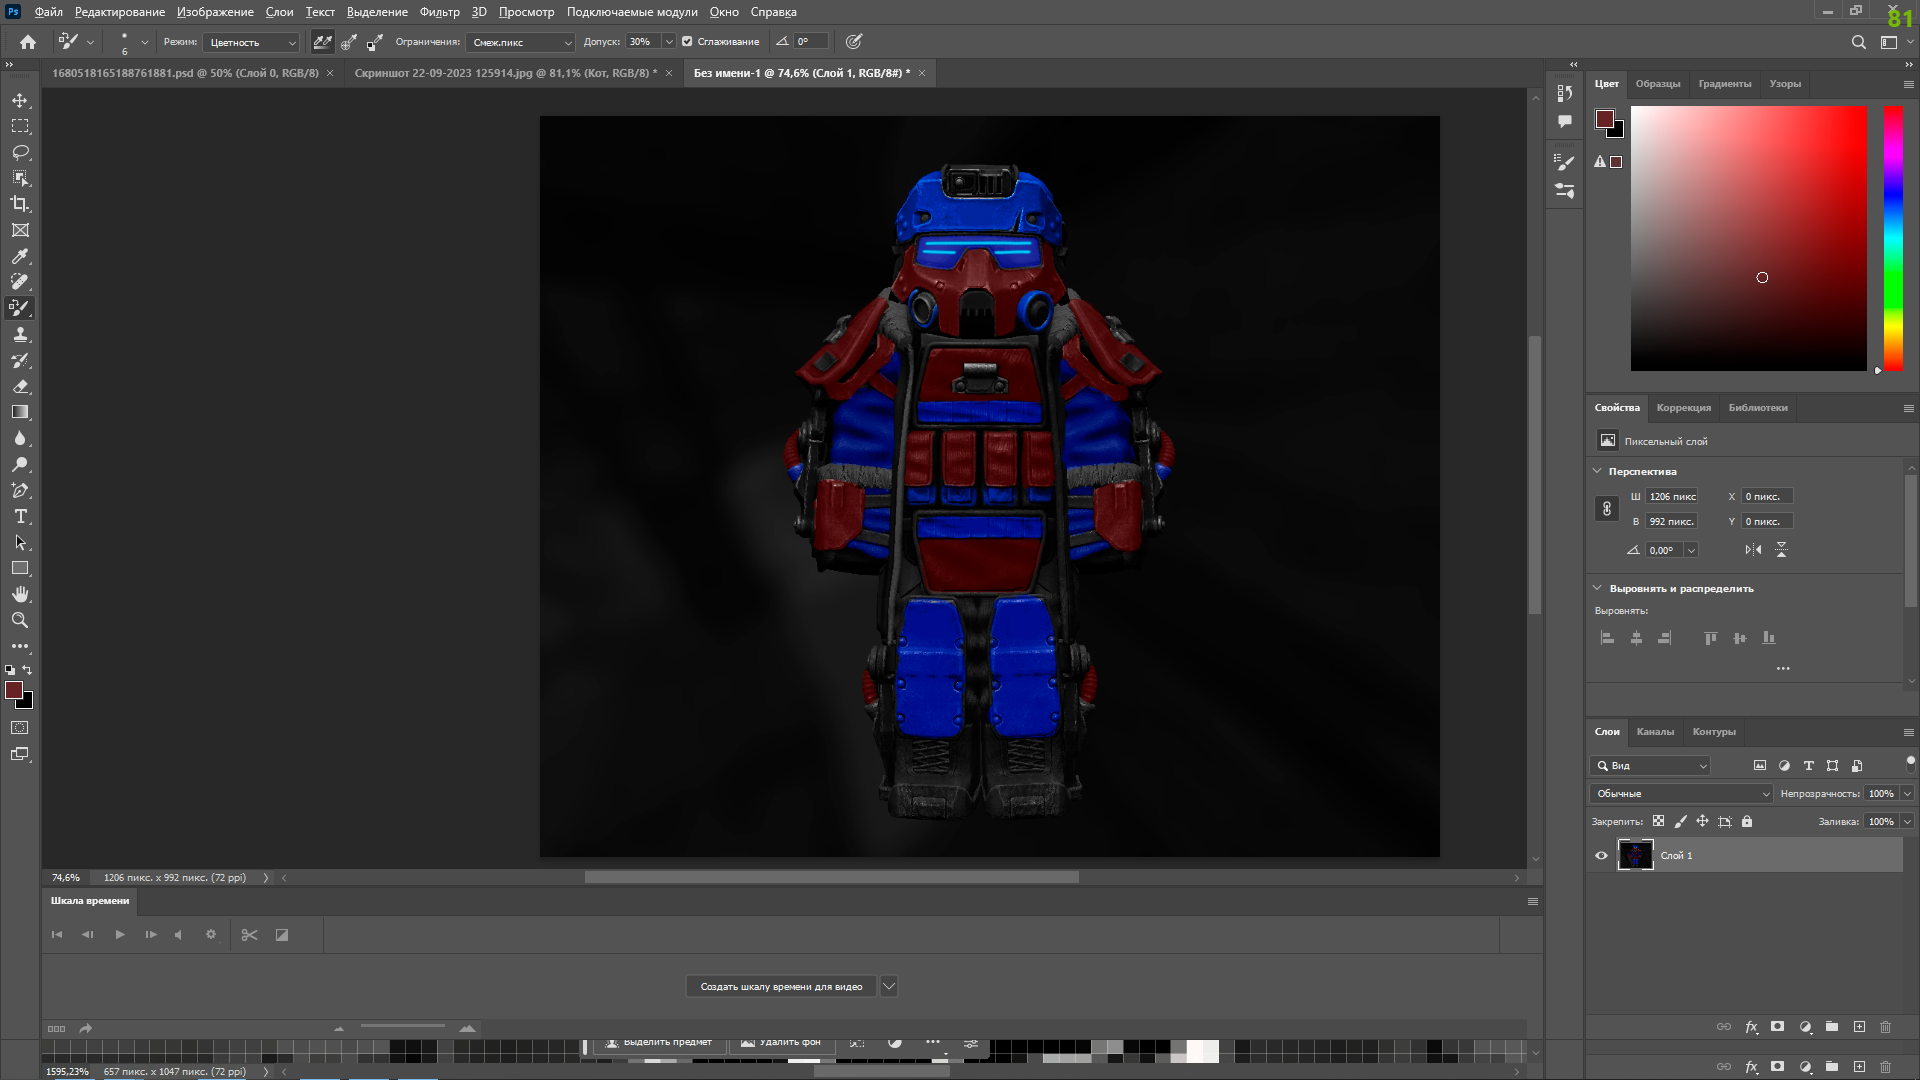Screen dimensions: 1920x1080
Task: Click Выделить предмет button
Action: click(658, 1043)
